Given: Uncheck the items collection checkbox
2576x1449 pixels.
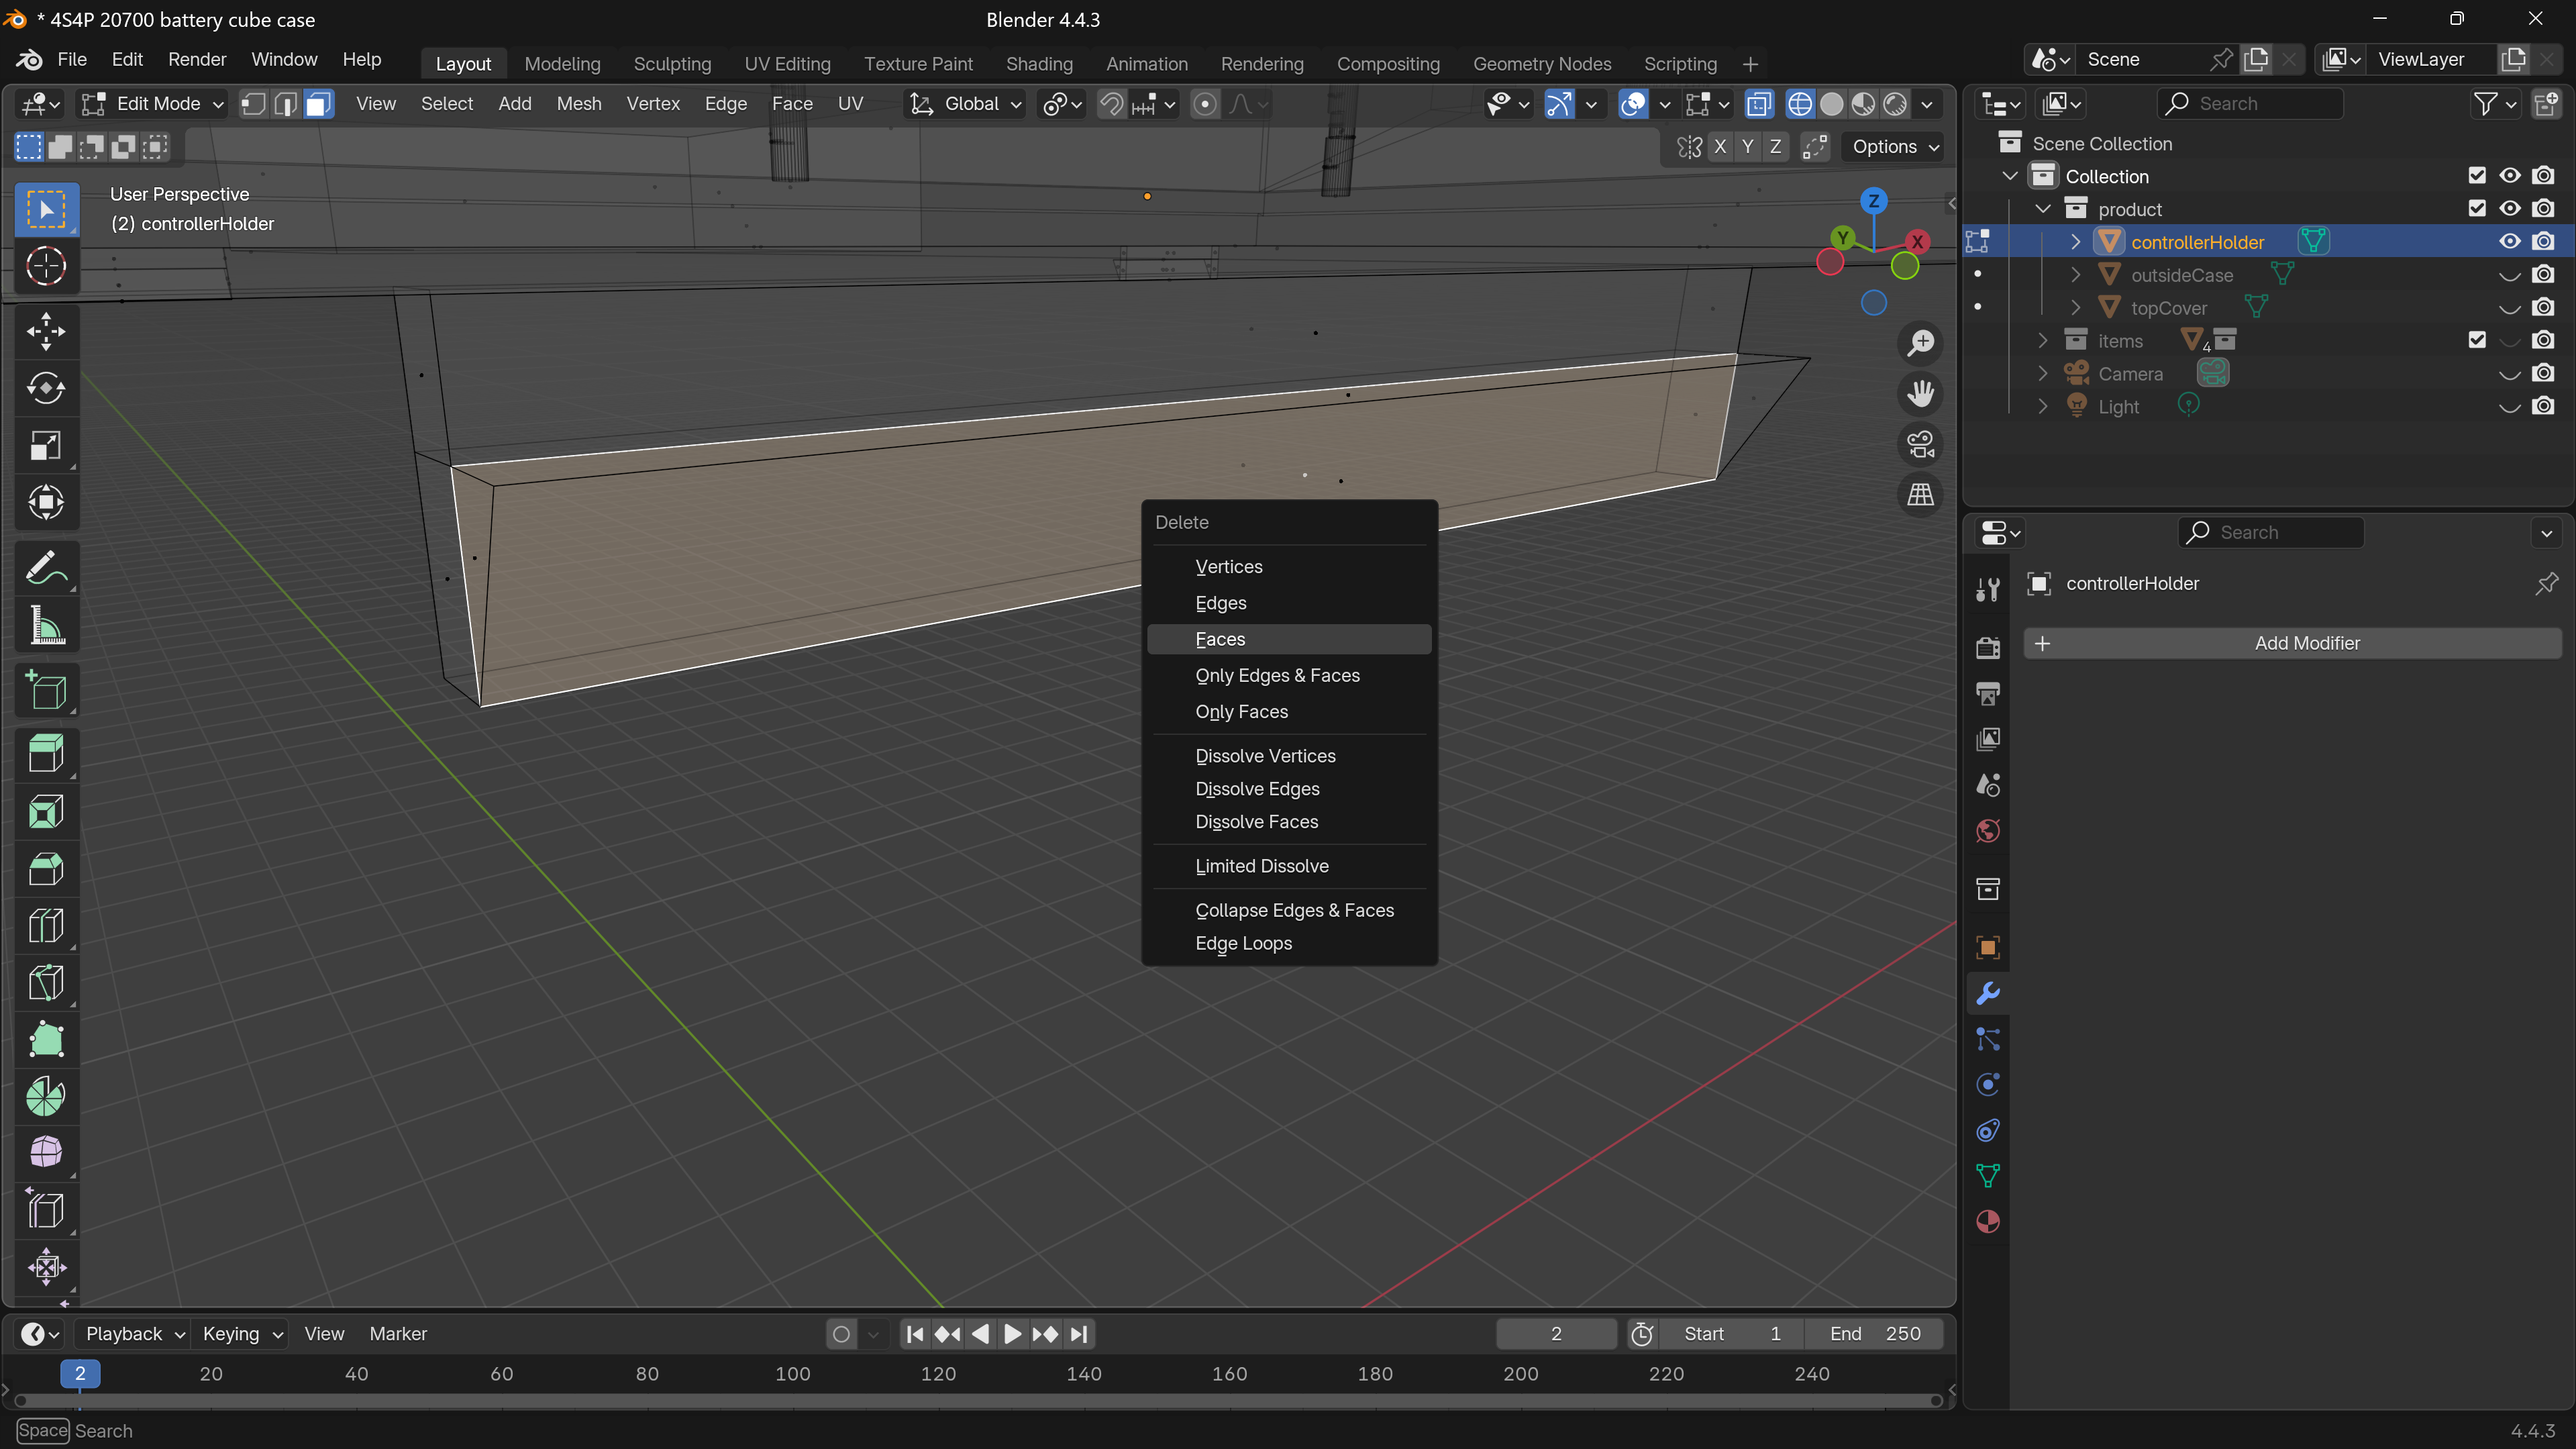Looking at the screenshot, I should click(2477, 341).
